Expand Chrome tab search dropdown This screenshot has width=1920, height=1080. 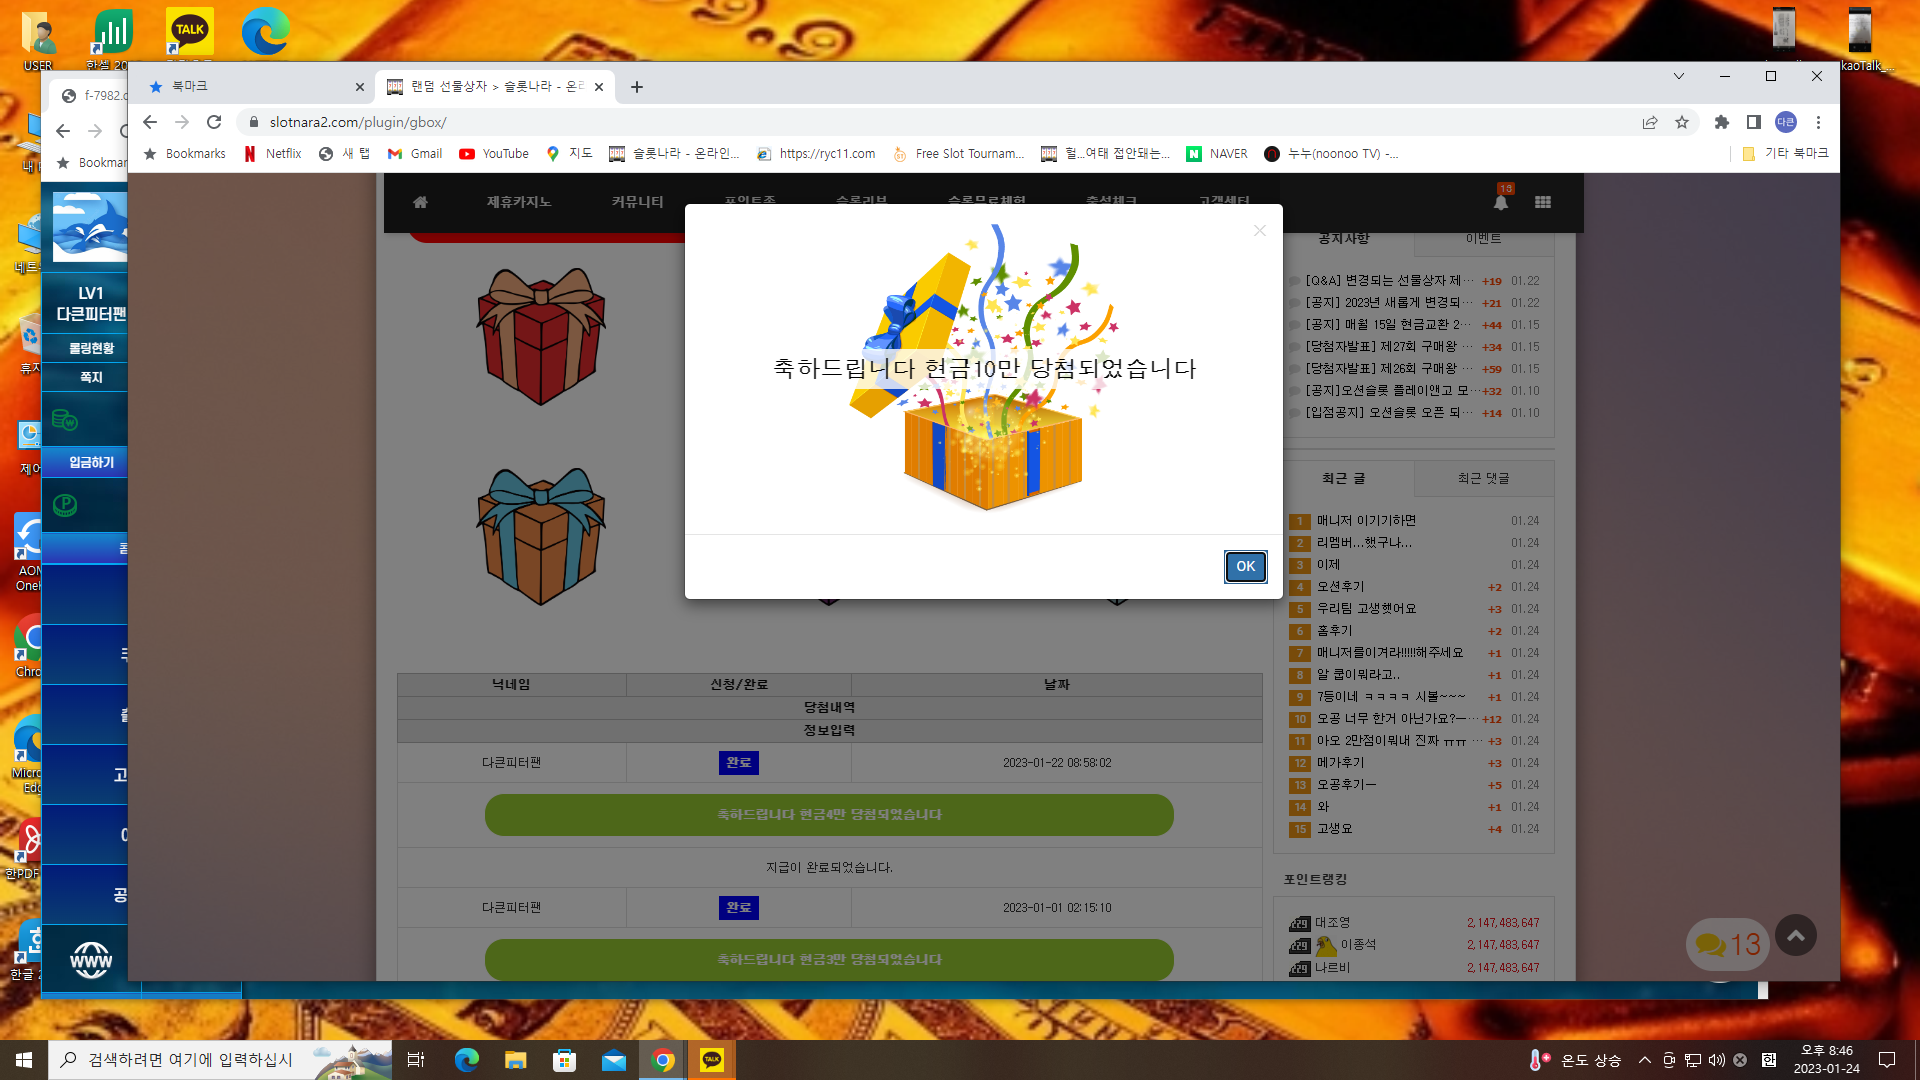(1679, 76)
